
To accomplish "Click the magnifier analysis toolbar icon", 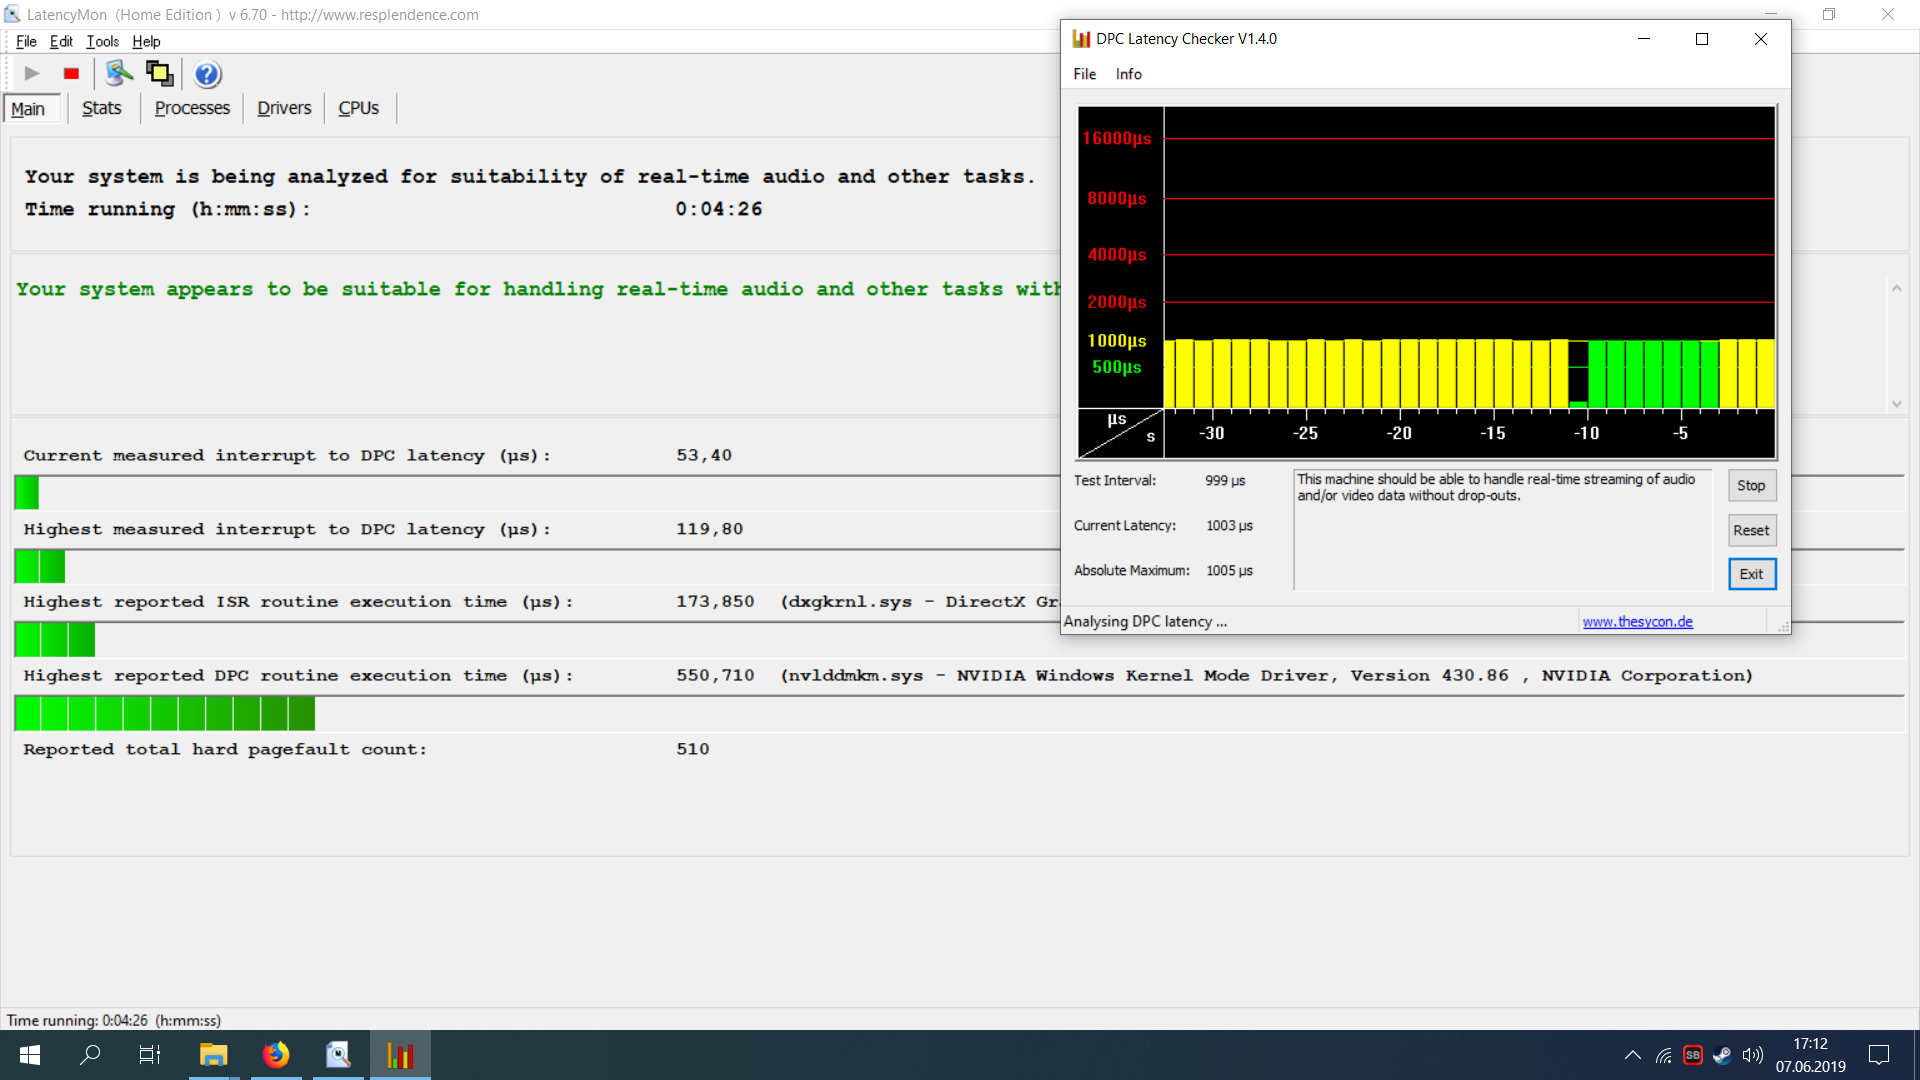I will [x=119, y=73].
